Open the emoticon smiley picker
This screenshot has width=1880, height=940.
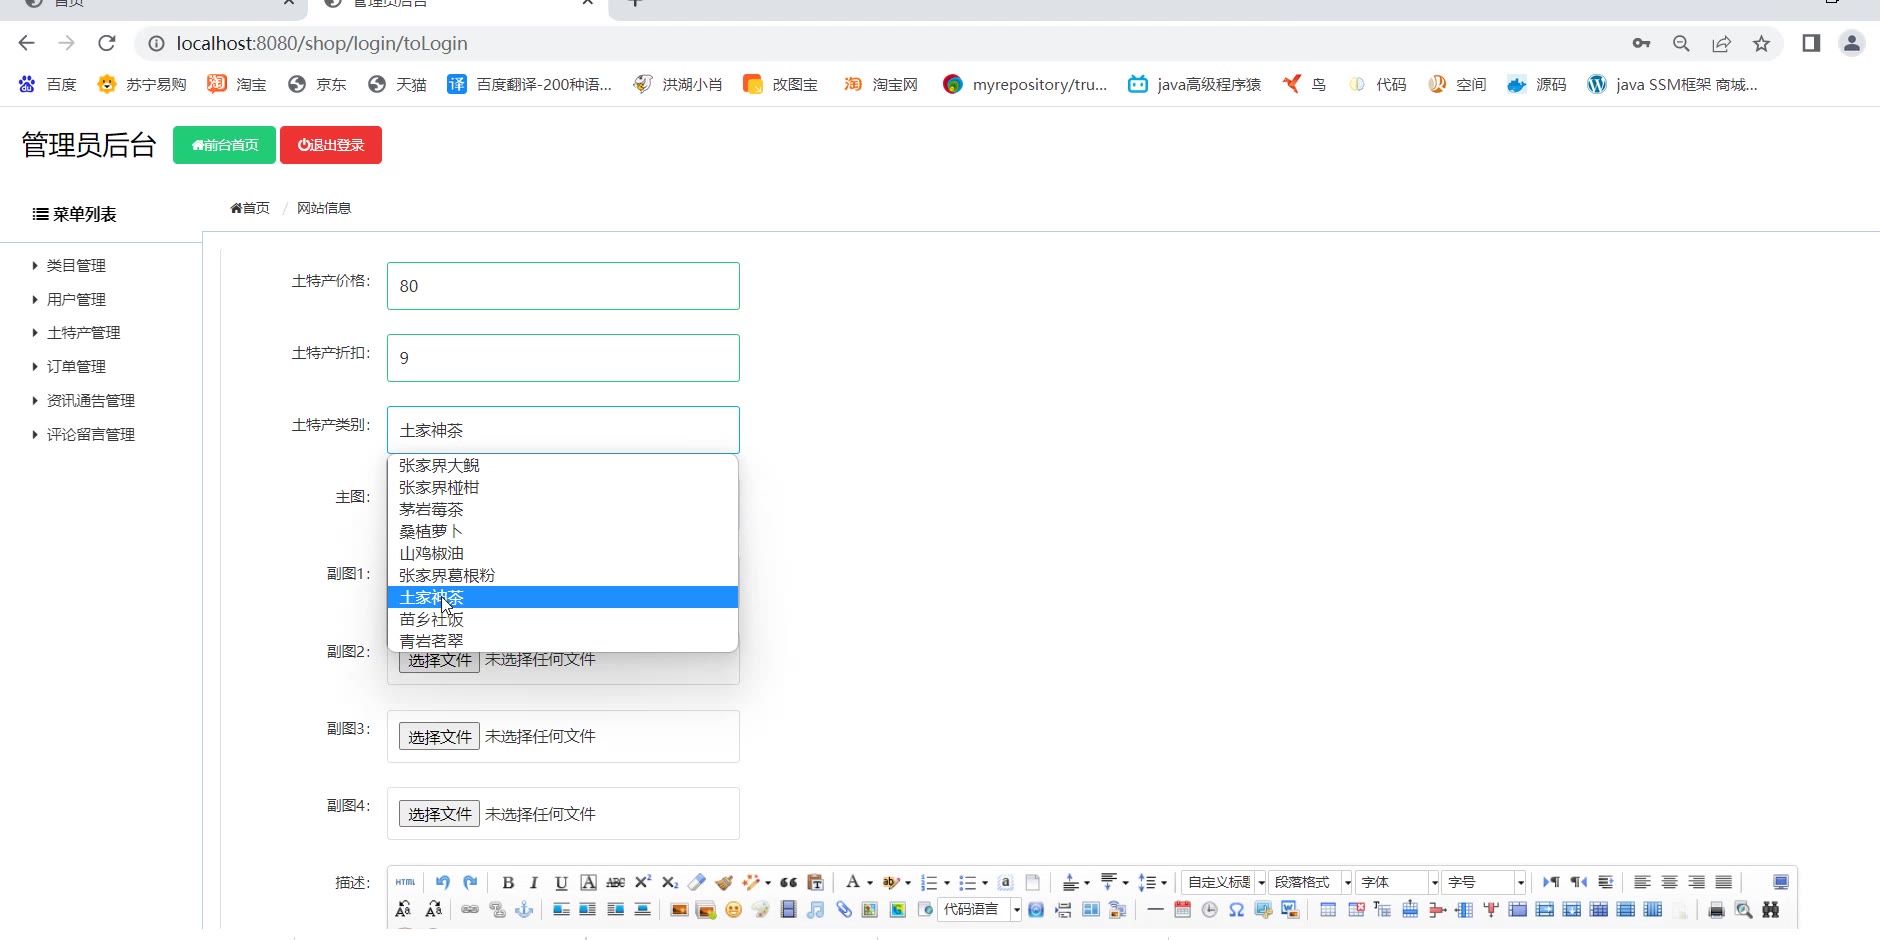(x=734, y=910)
